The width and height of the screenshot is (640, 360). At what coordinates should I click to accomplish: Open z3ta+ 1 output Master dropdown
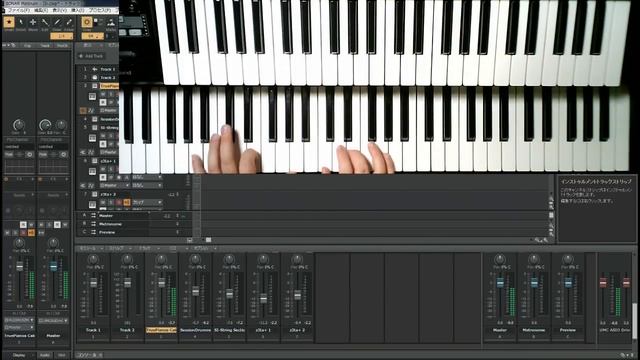[115, 186]
